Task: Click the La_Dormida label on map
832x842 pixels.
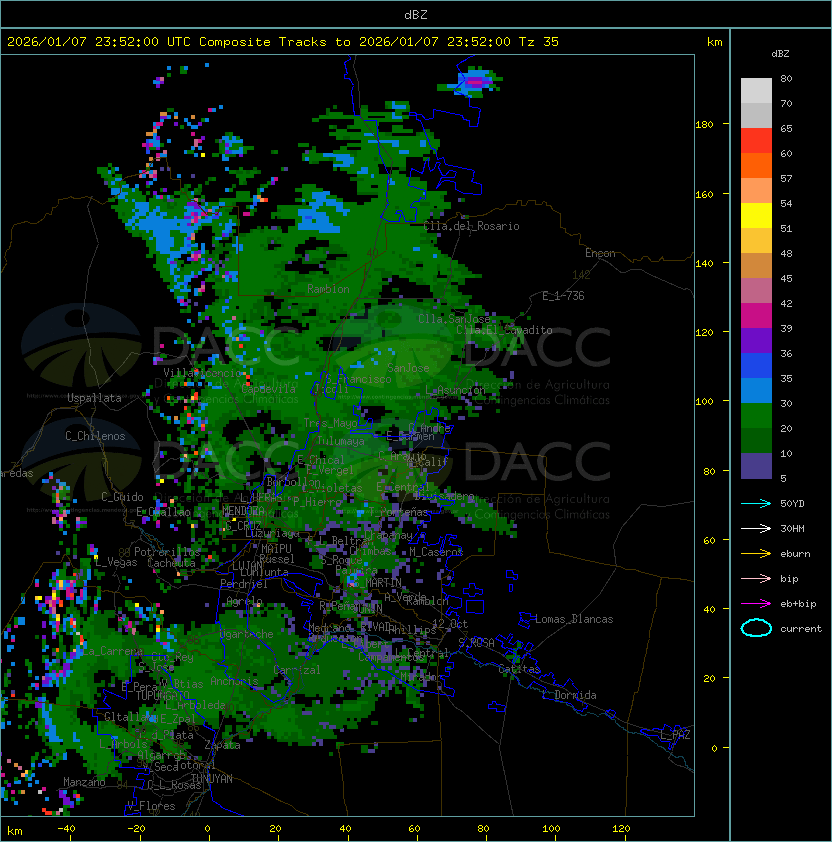Action: (571, 695)
